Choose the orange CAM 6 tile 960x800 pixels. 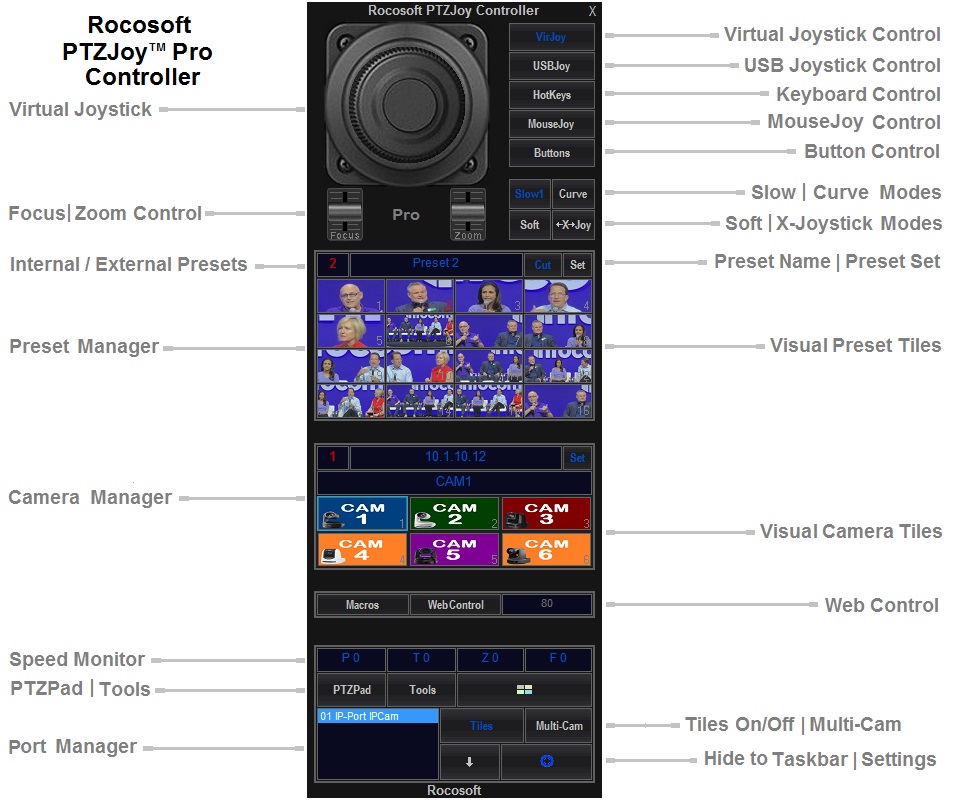[546, 550]
